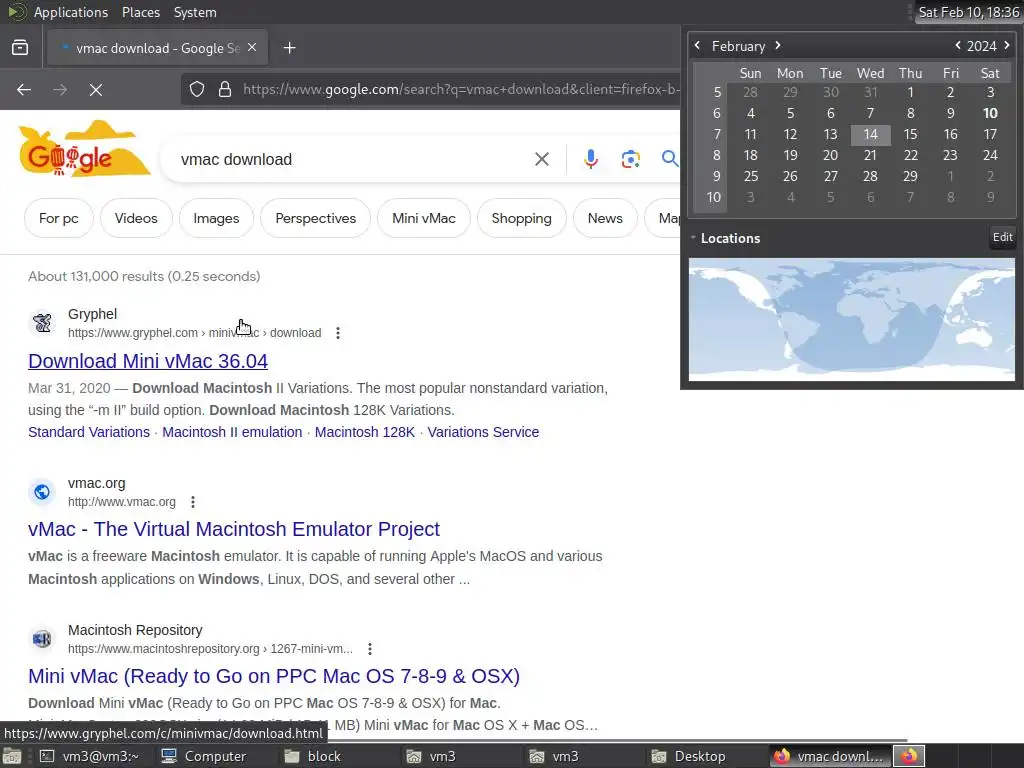Viewport: 1024px width, 768px height.
Task: Select the Shopping filter chip
Action: point(521,218)
